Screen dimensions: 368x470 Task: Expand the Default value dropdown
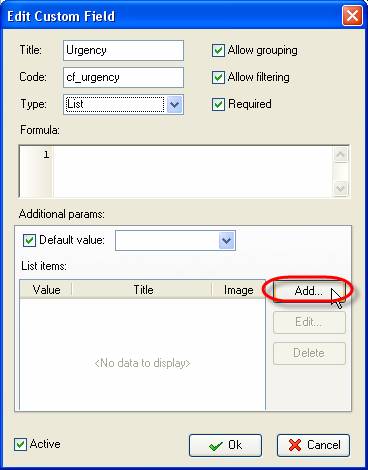tap(227, 240)
